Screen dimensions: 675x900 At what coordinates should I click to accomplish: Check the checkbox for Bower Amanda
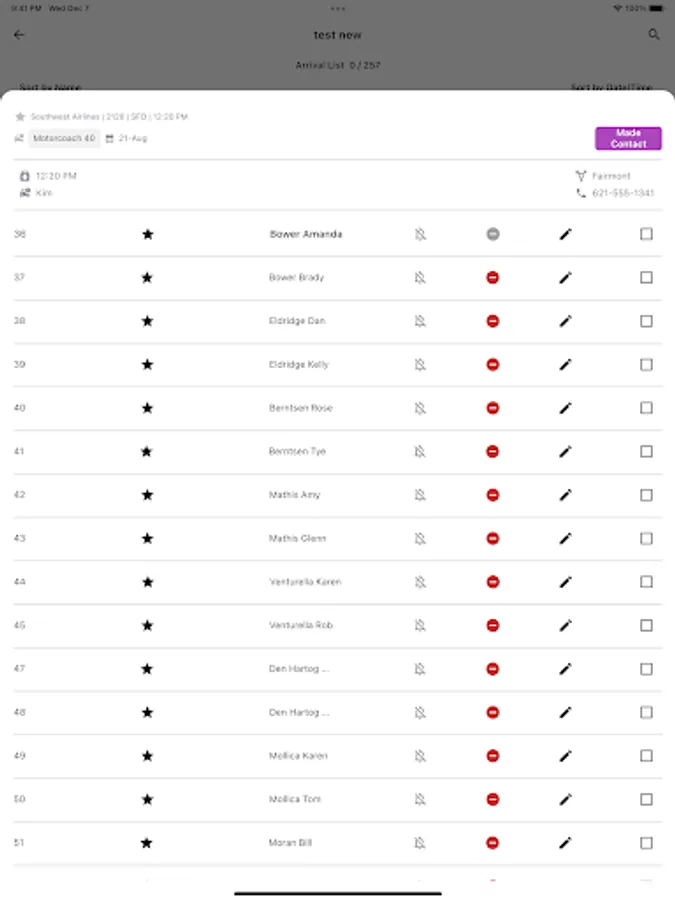[646, 234]
